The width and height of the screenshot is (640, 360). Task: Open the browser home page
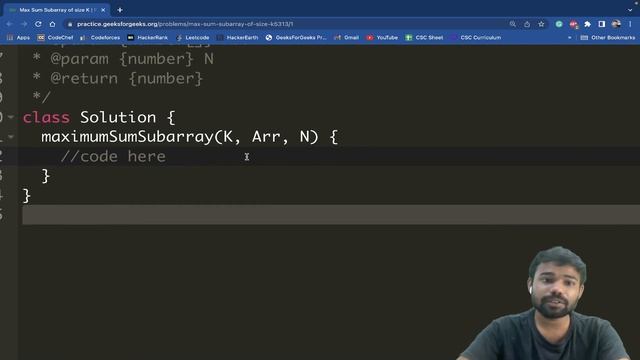tap(52, 24)
